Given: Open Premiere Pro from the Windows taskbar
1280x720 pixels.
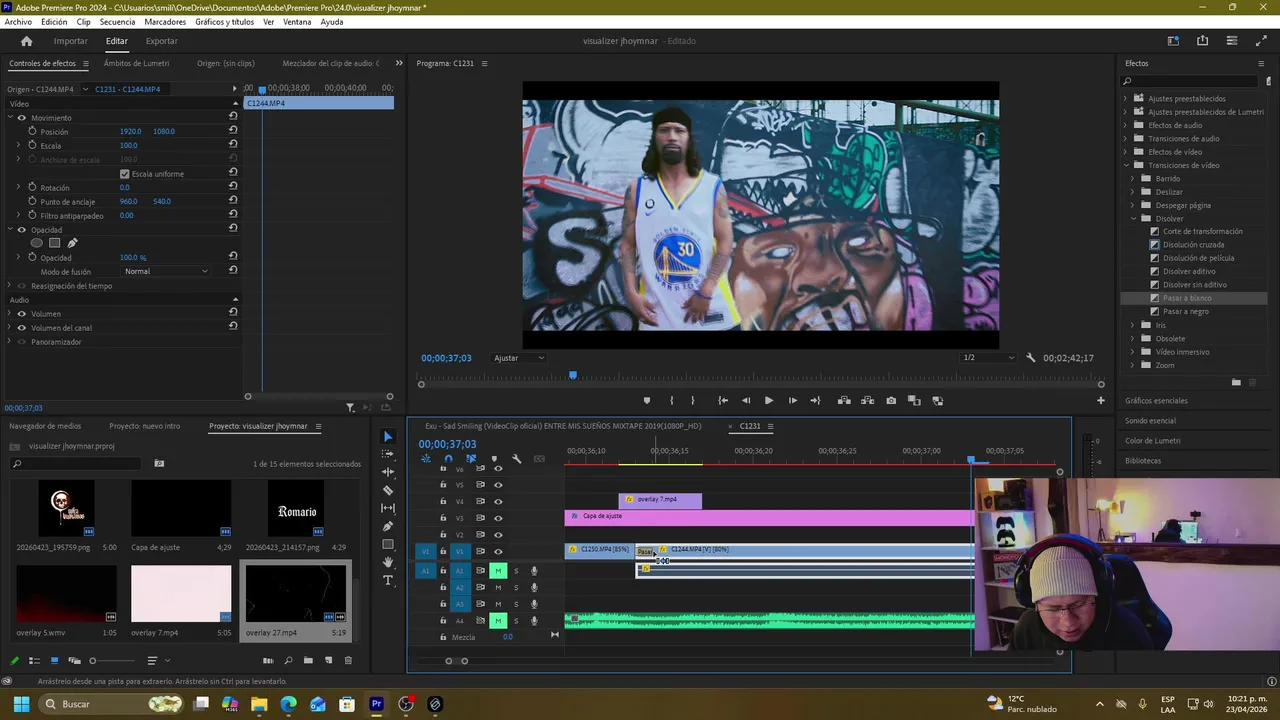Looking at the screenshot, I should pos(376,704).
